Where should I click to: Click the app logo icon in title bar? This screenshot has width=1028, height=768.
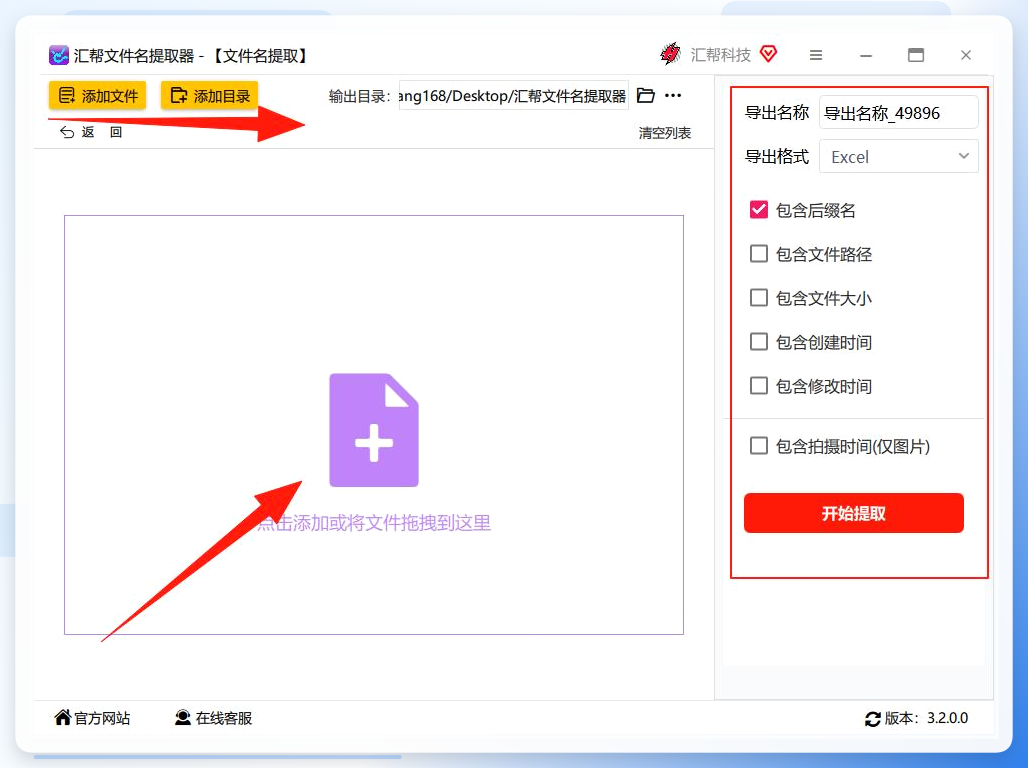coord(59,55)
